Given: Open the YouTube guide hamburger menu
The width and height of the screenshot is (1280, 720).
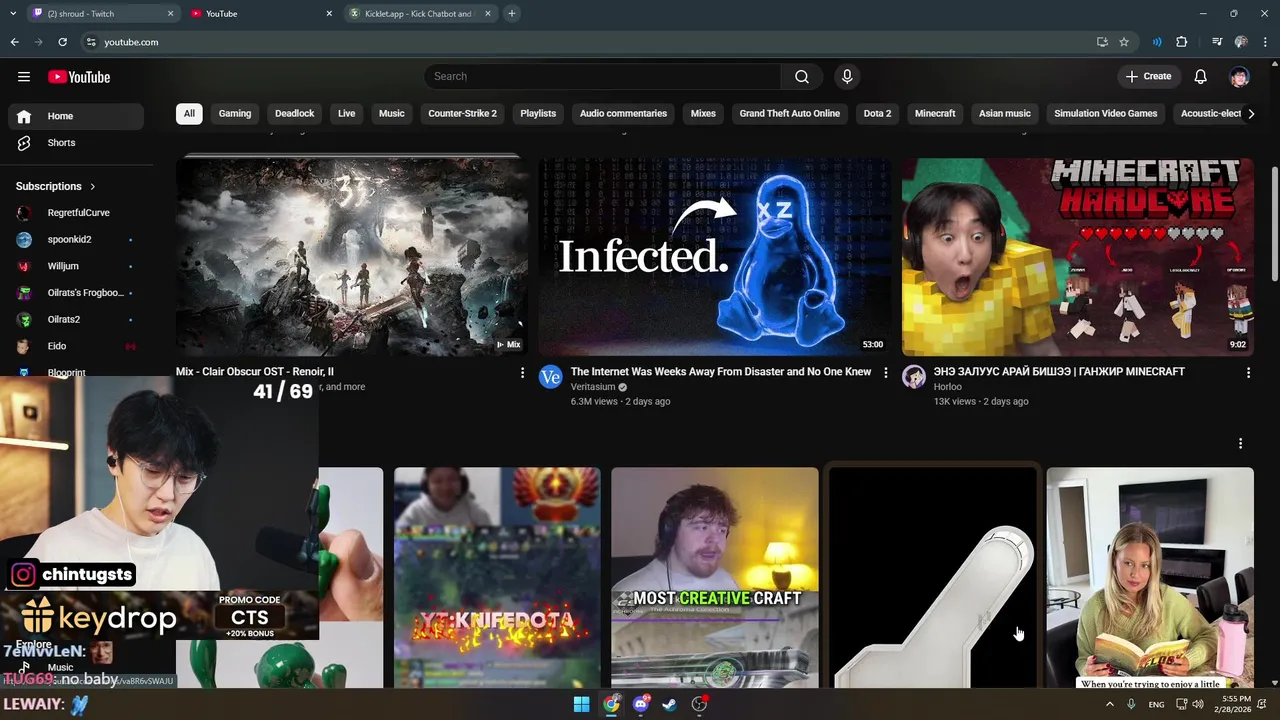Looking at the screenshot, I should (24, 77).
